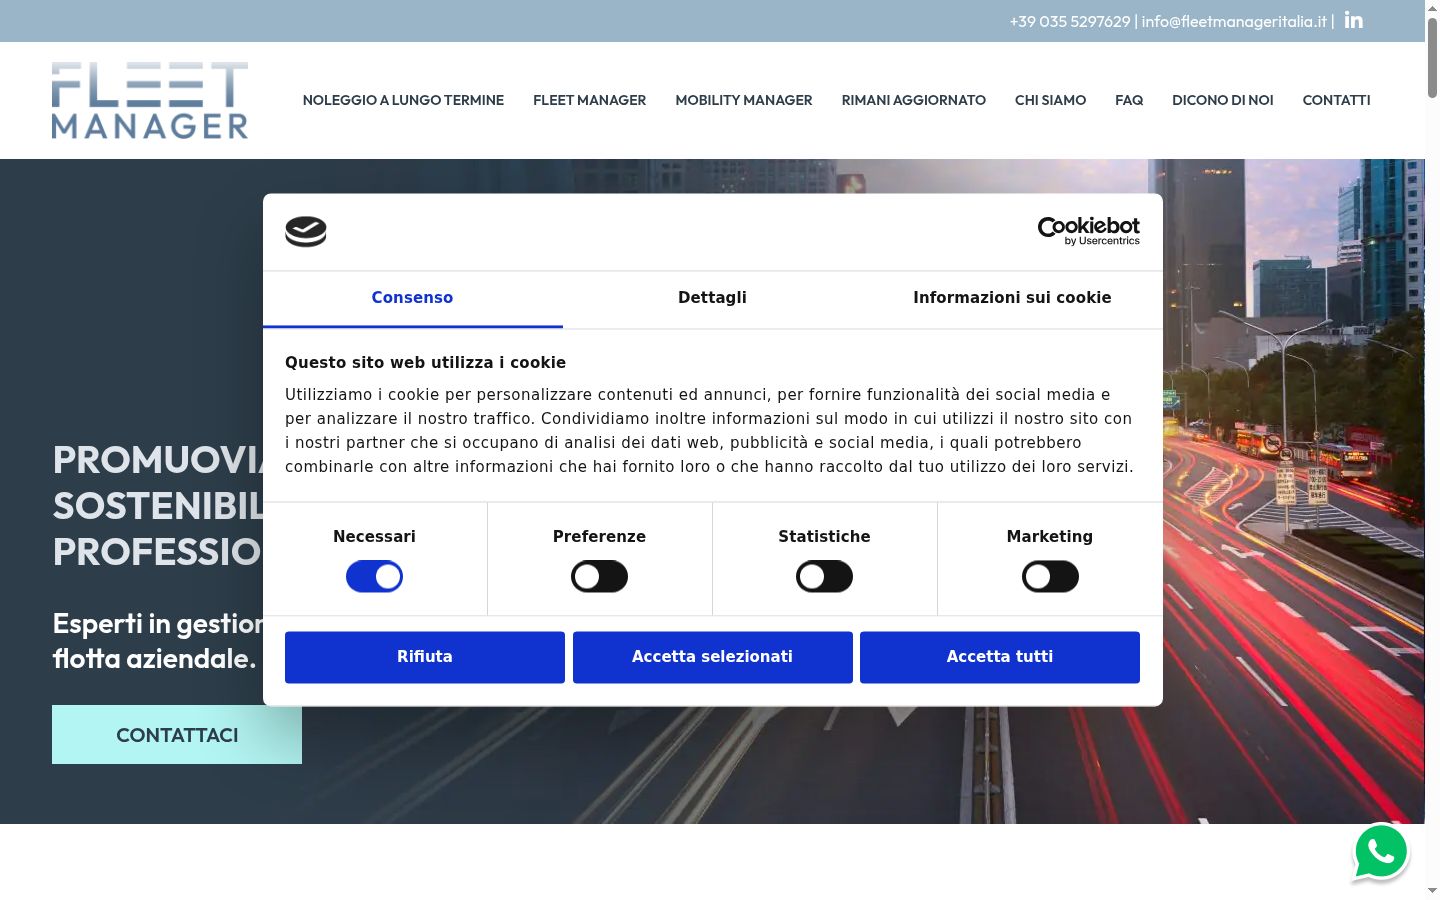The width and height of the screenshot is (1440, 900).
Task: Go to Contatti page
Action: point(1336,100)
